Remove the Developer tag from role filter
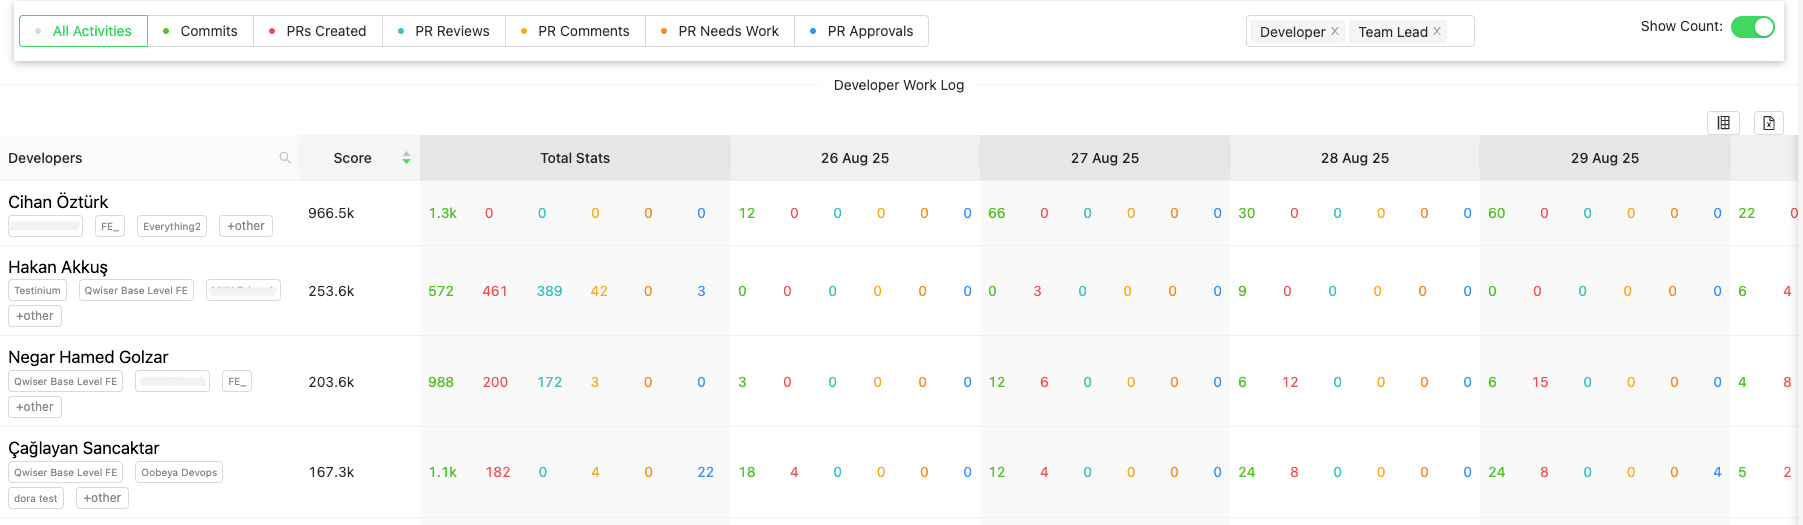 tap(1334, 31)
